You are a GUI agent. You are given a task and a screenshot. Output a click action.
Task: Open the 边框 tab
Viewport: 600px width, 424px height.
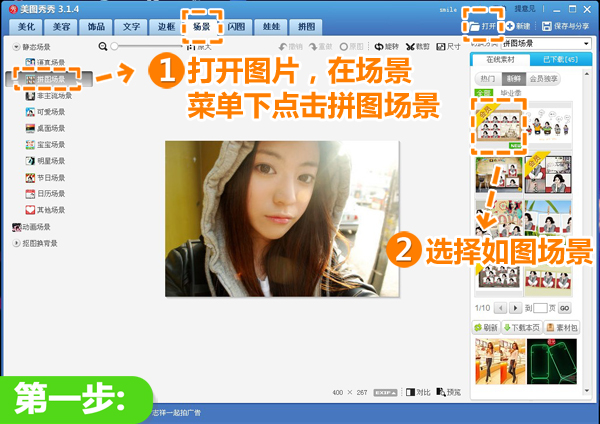pos(166,27)
